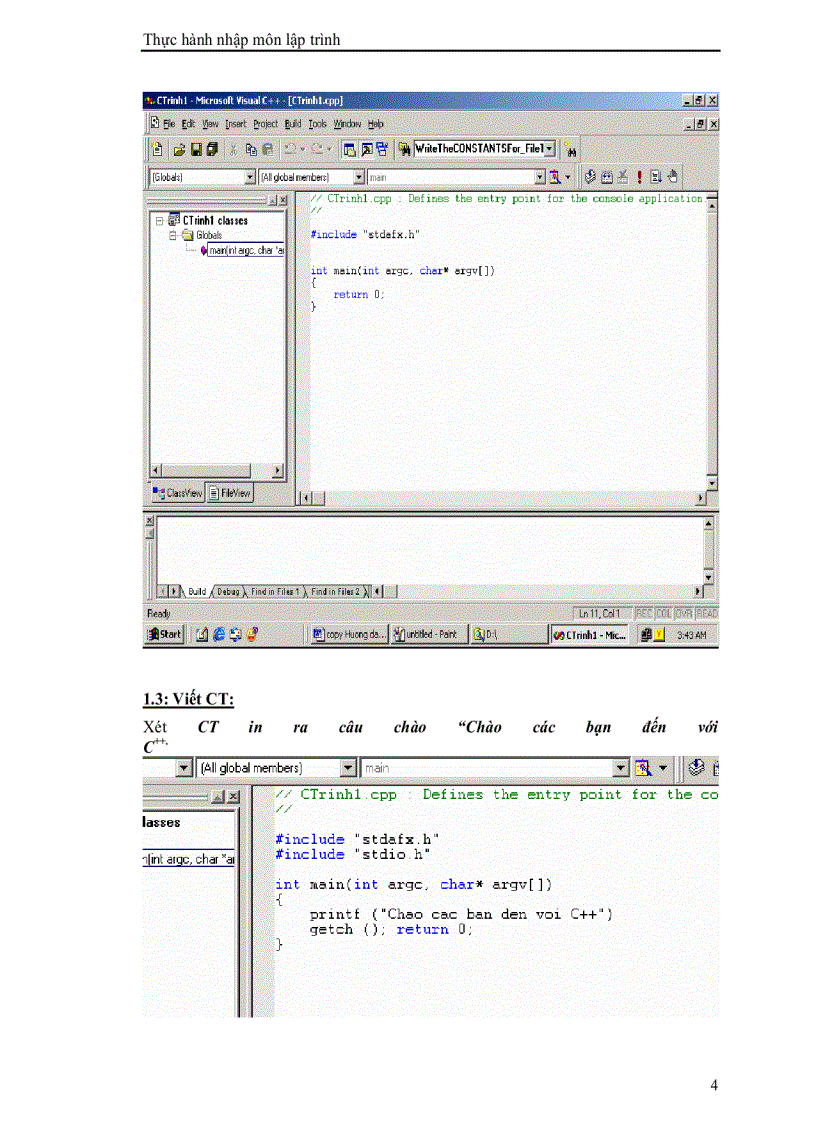Screen dimensions: 816x1123
Task: Click the Save All toolbar icon
Action: (x=210, y=149)
